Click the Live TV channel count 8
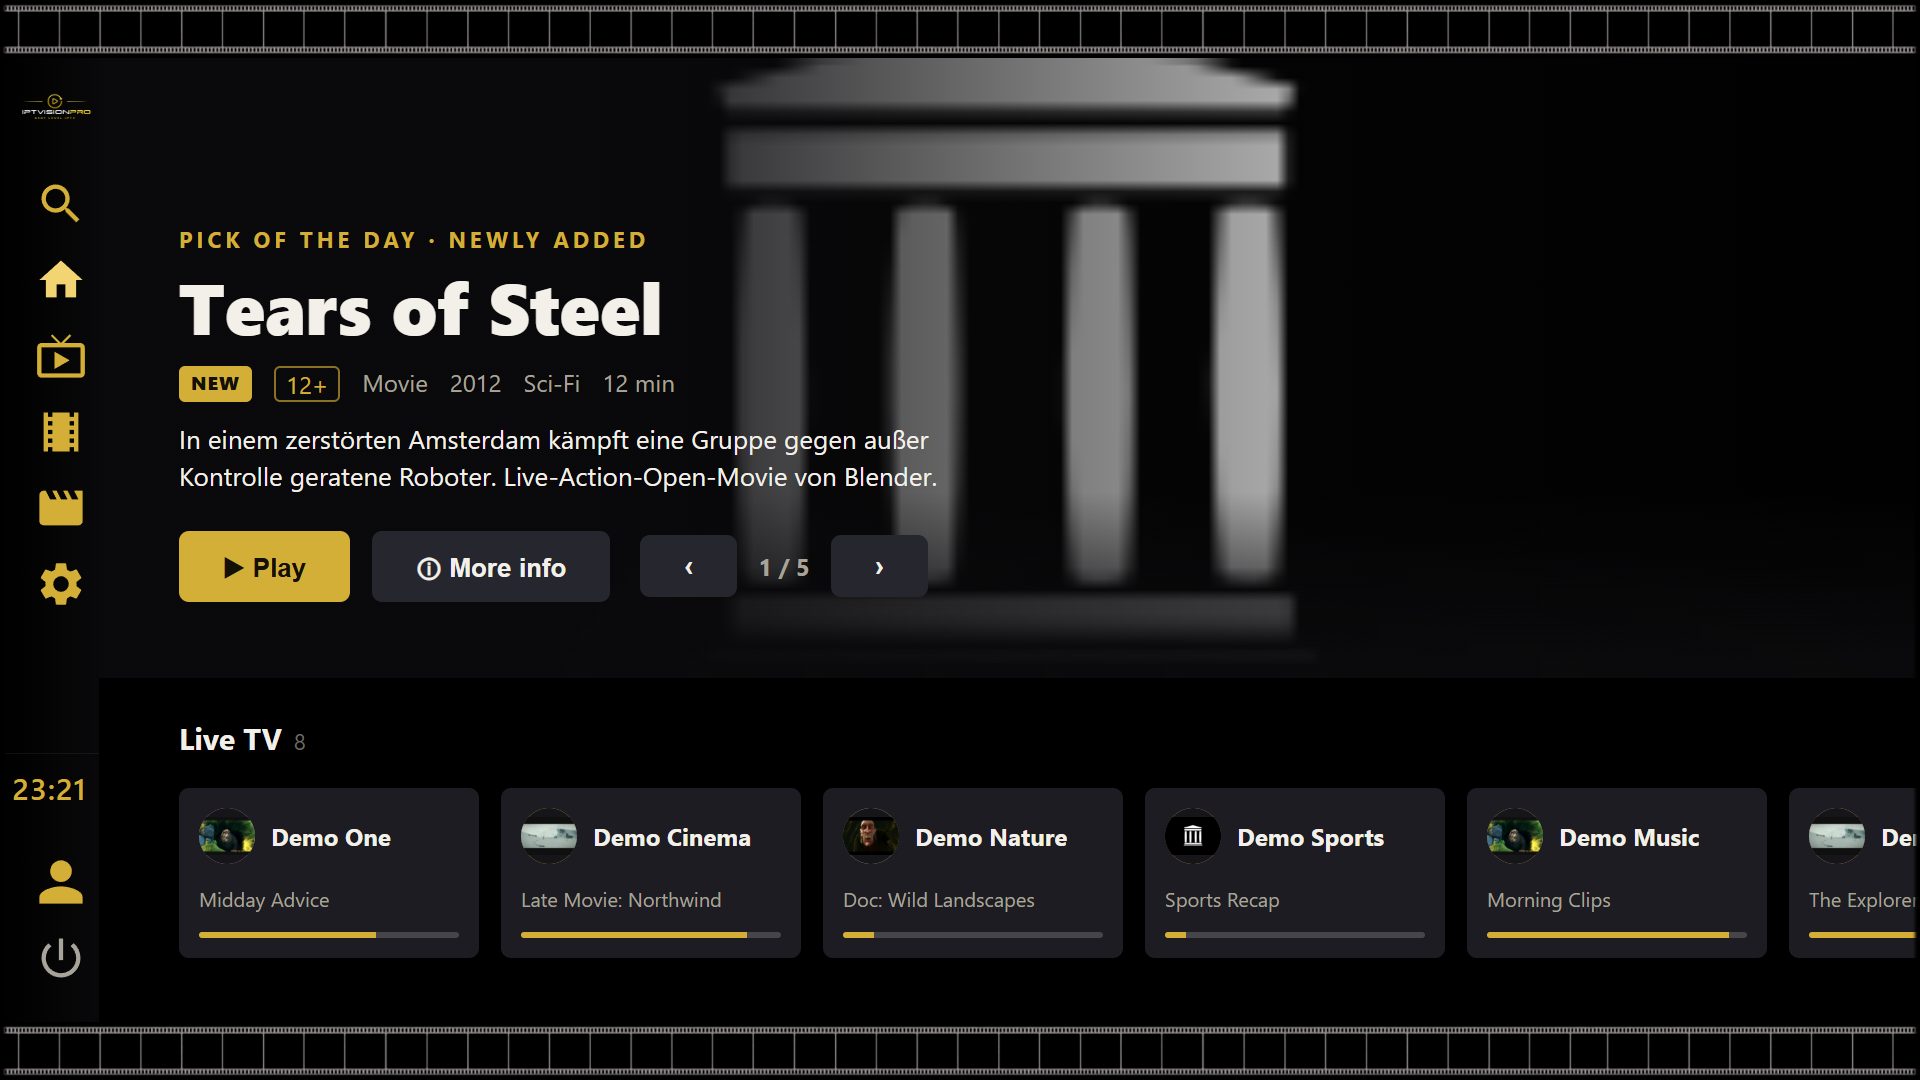Screen dimensions: 1920x1080 (x=300, y=742)
